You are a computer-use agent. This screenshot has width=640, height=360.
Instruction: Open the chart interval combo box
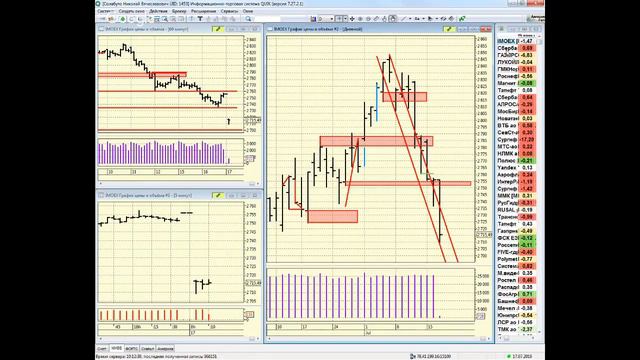tap(326, 19)
